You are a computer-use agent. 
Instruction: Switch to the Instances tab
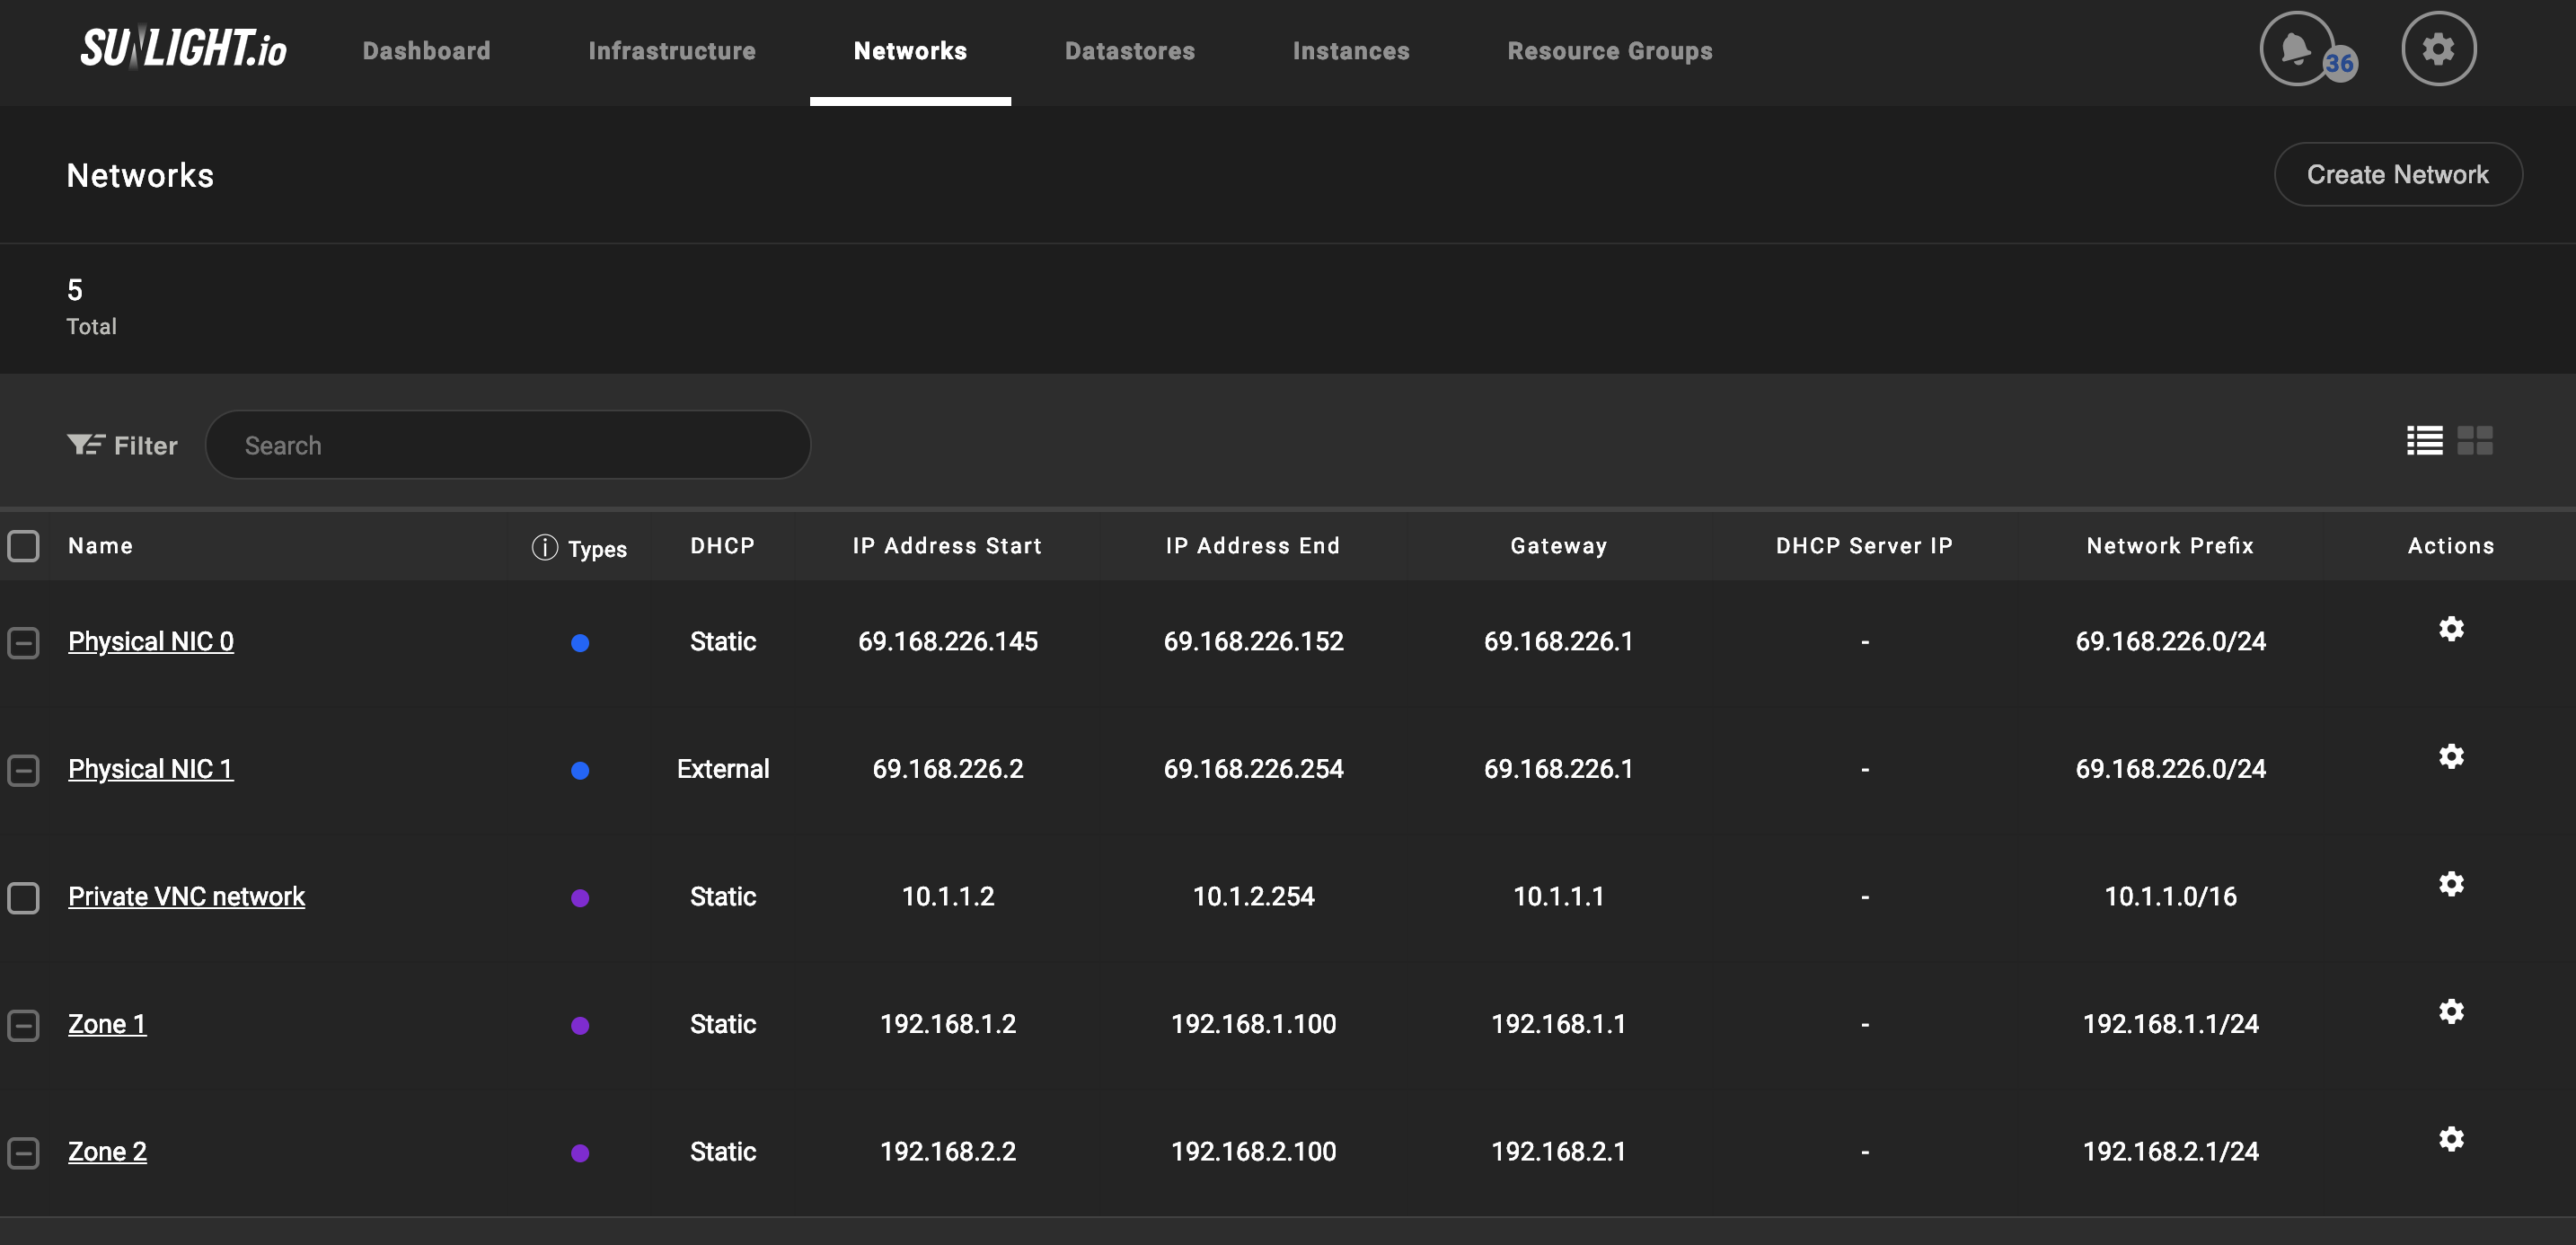coord(1351,51)
